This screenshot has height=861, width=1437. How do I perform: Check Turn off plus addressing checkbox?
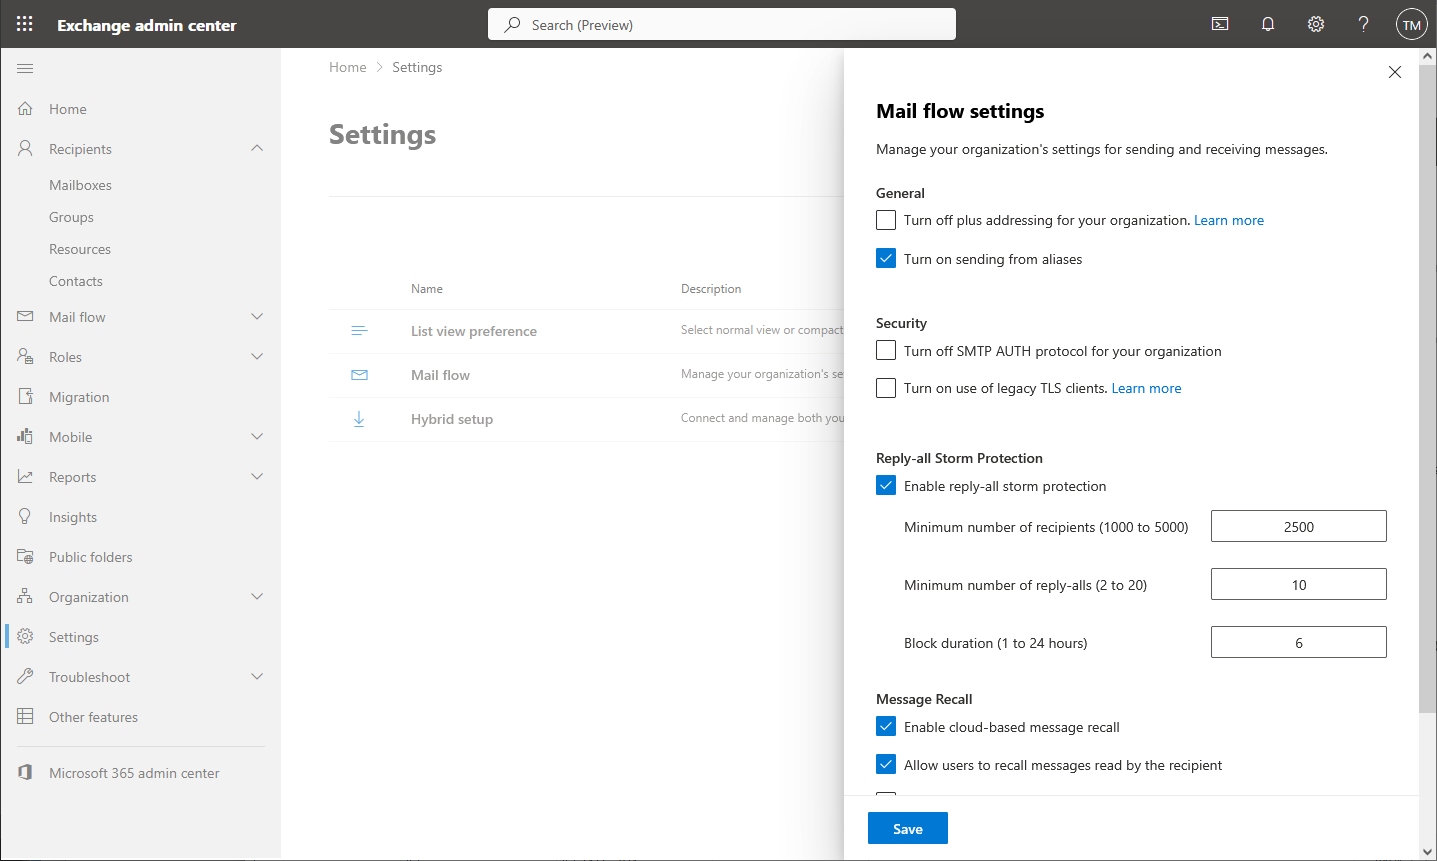point(886,220)
